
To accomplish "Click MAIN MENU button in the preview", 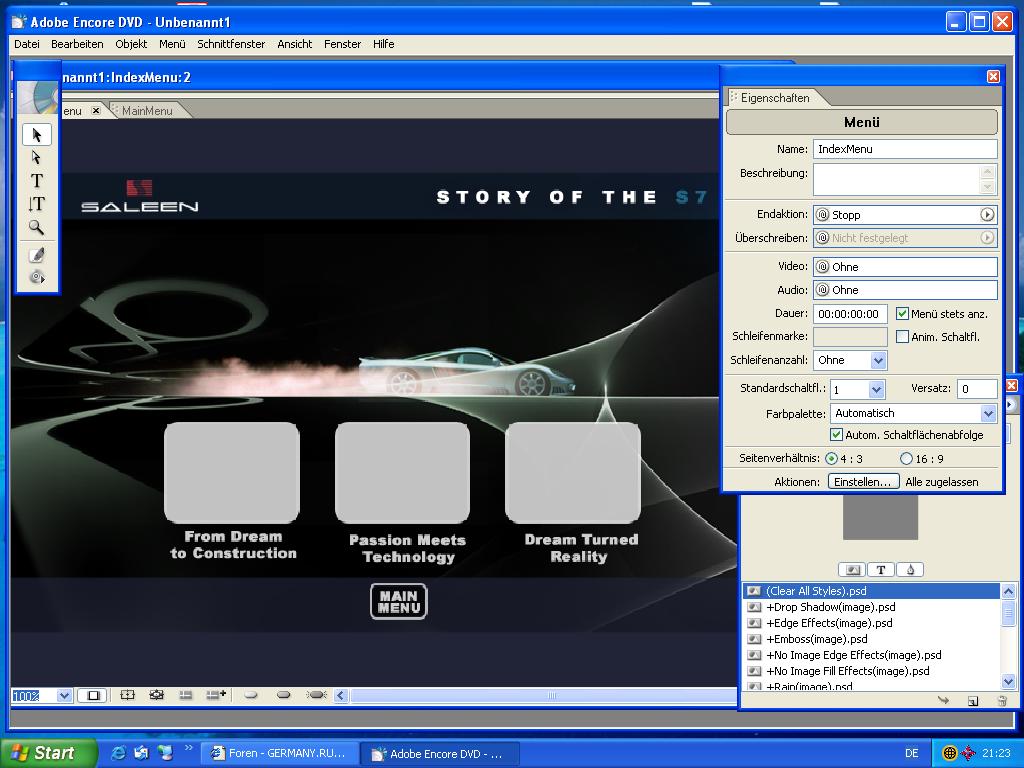I will pos(398,601).
